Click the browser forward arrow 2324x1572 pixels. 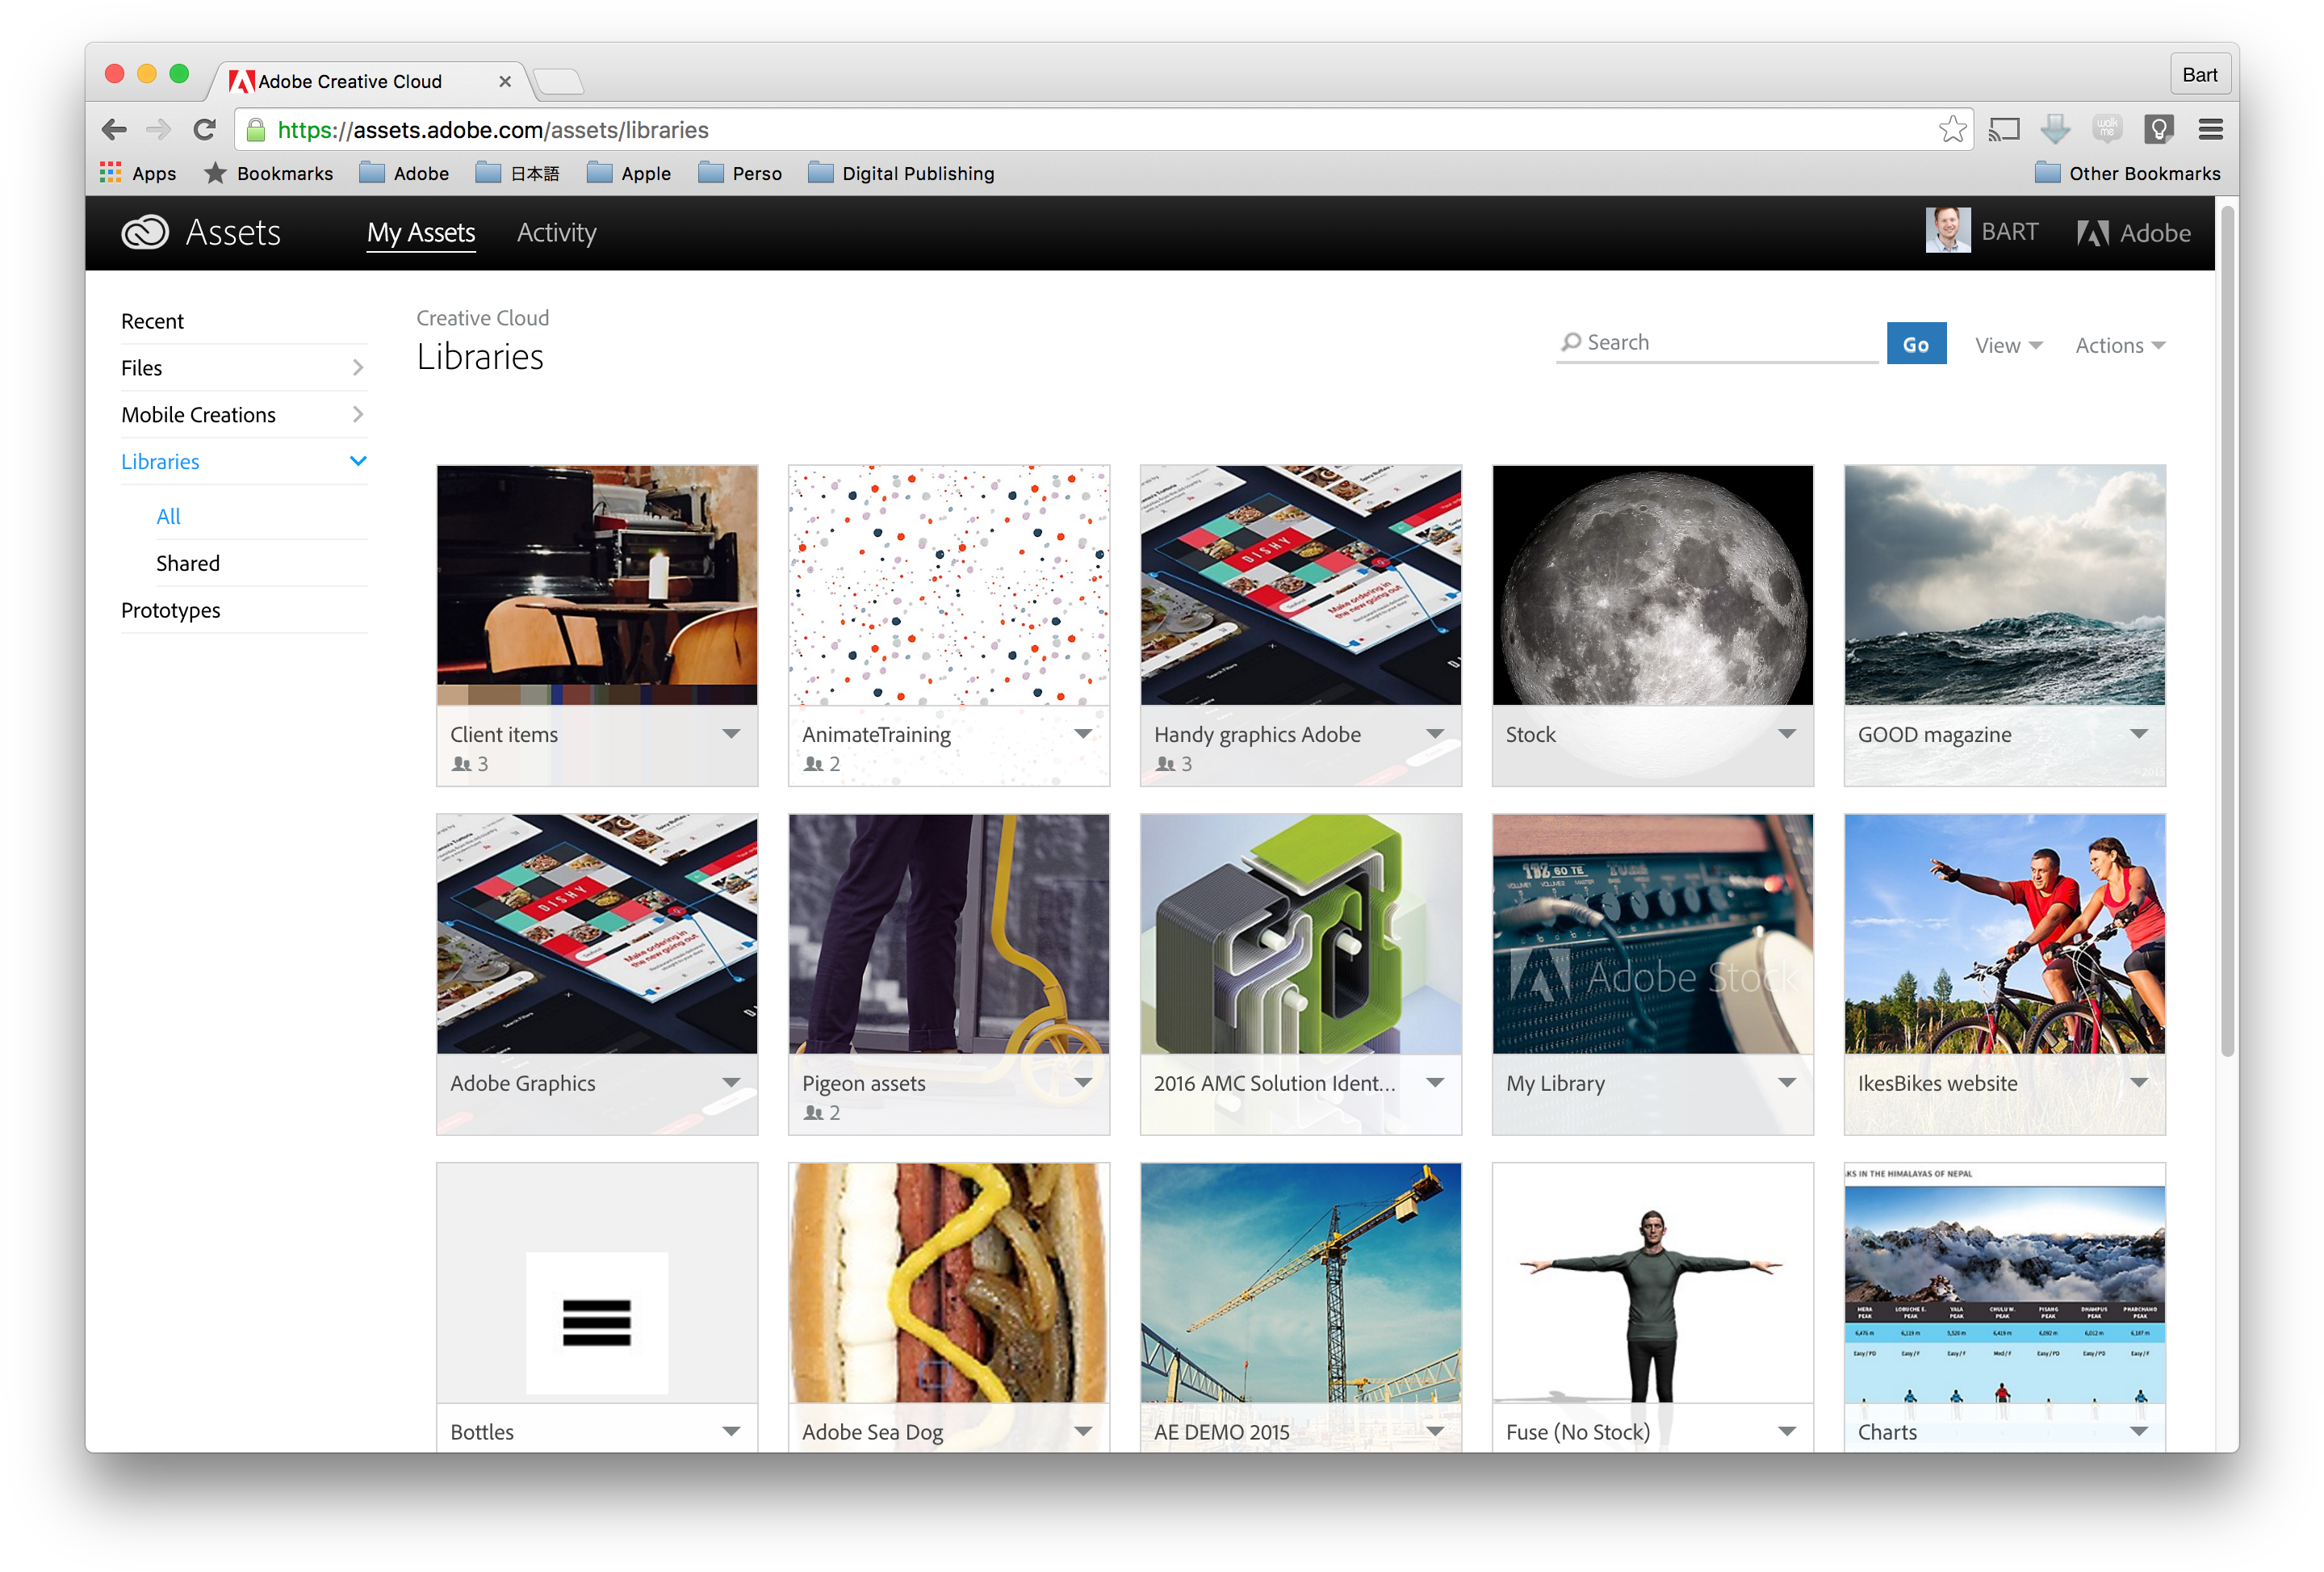[158, 130]
